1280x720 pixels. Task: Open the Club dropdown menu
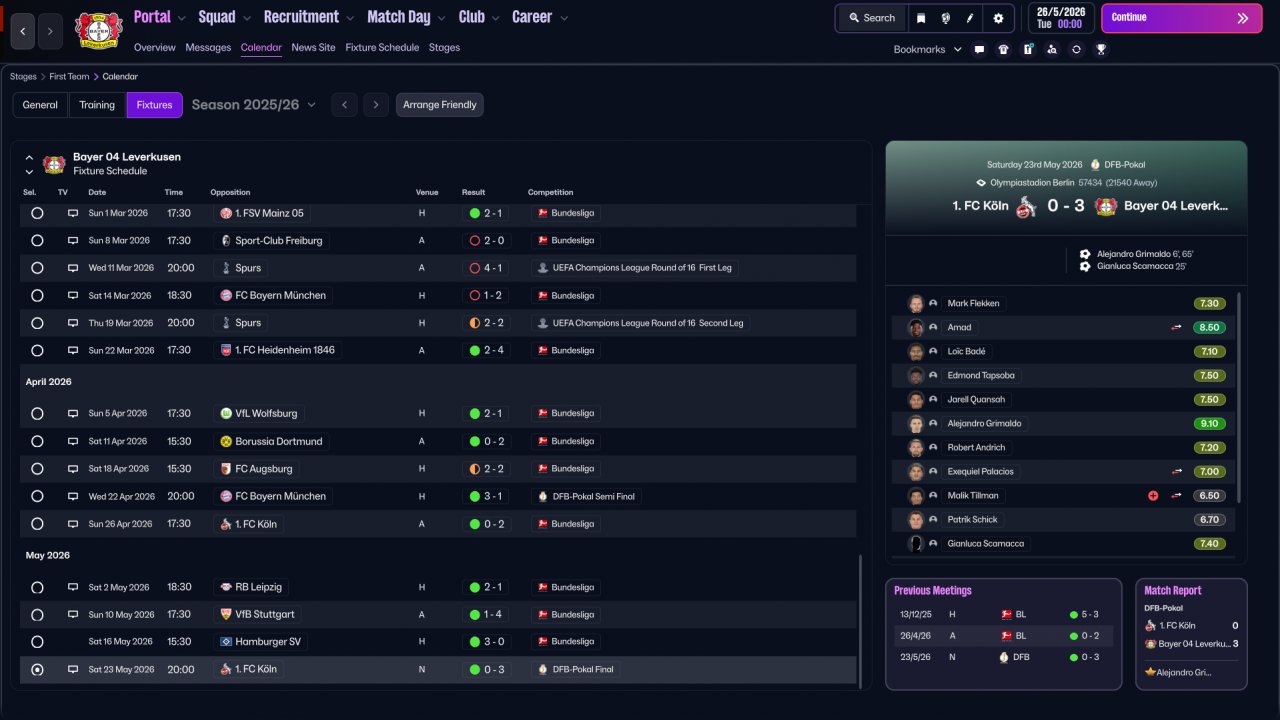[x=479, y=17]
